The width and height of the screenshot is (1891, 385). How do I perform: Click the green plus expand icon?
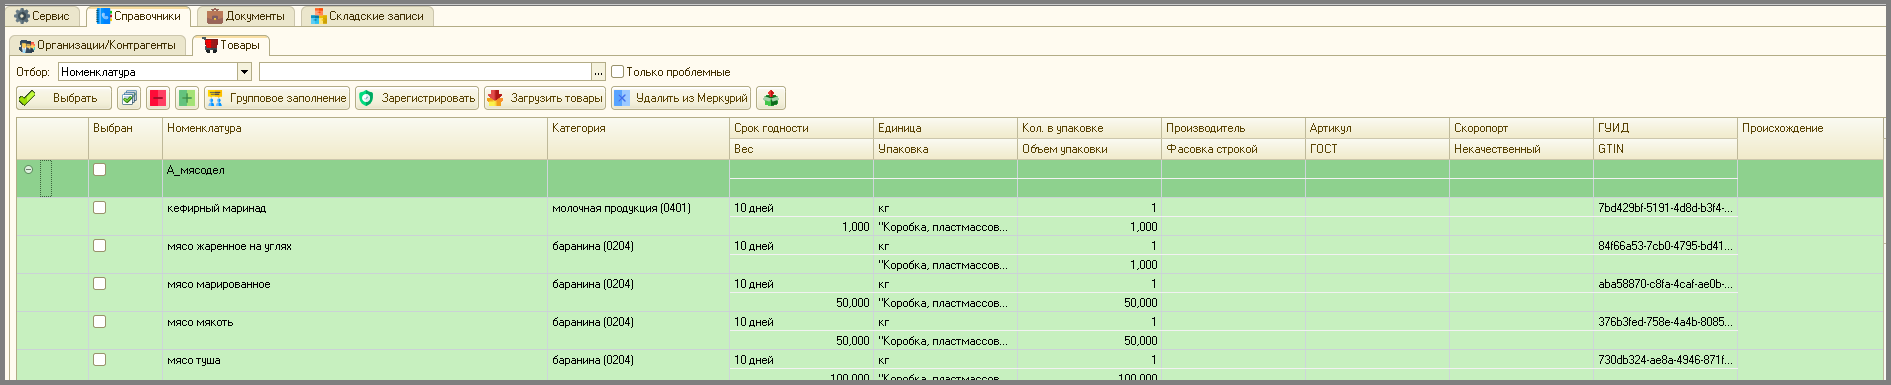click(x=186, y=98)
